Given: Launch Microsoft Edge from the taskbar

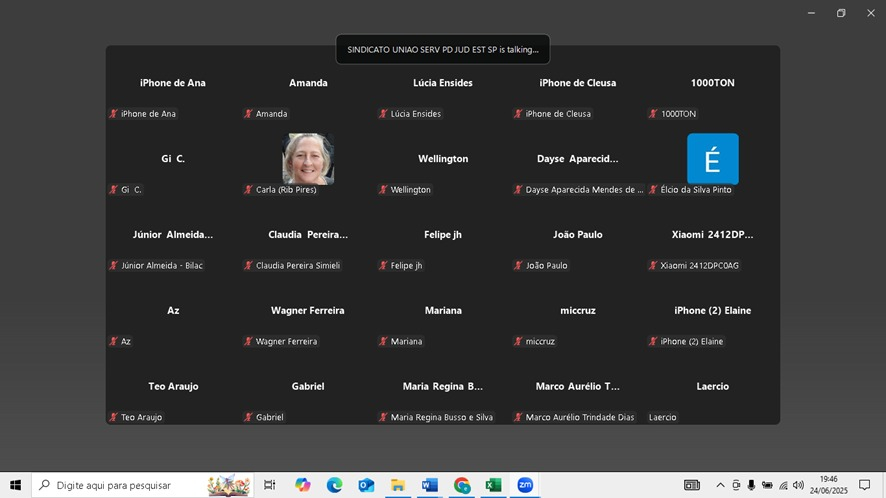Looking at the screenshot, I should pyautogui.click(x=335, y=485).
